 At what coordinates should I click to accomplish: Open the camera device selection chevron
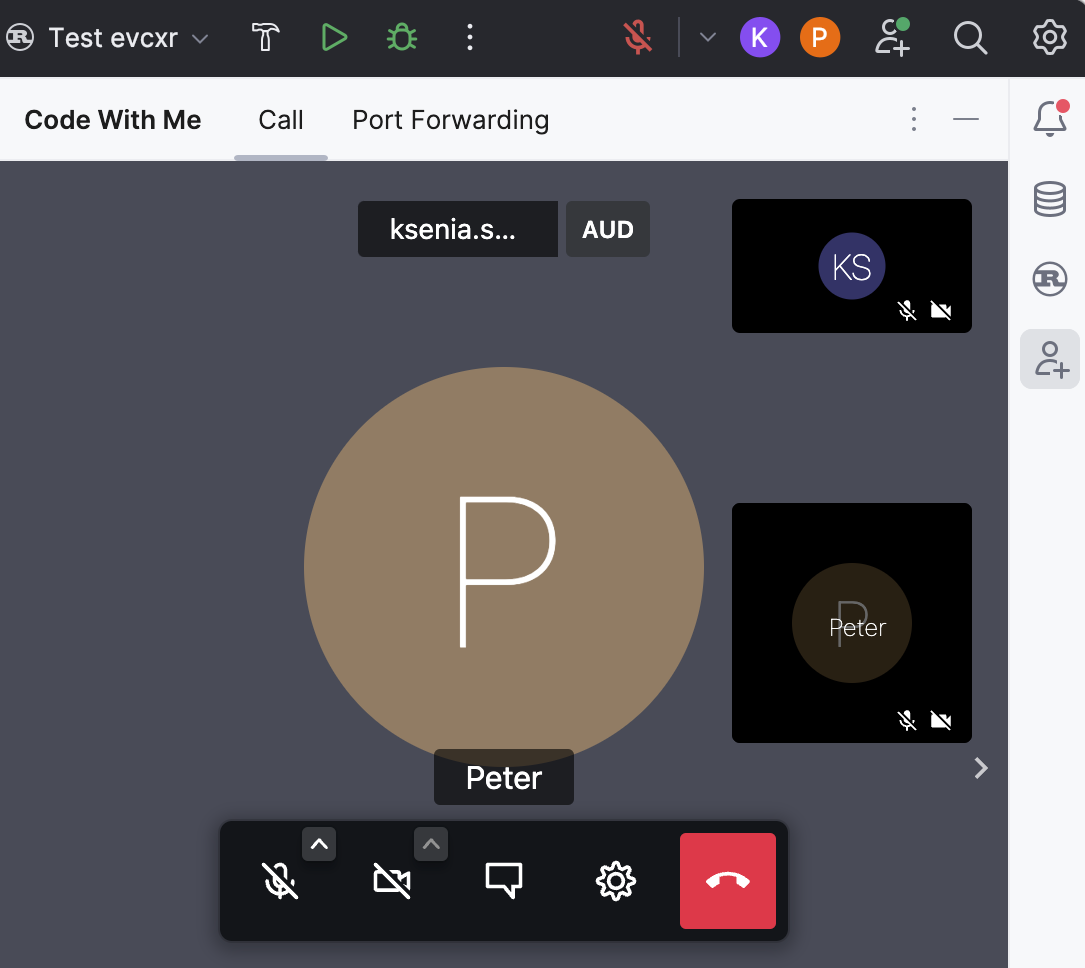click(x=431, y=844)
